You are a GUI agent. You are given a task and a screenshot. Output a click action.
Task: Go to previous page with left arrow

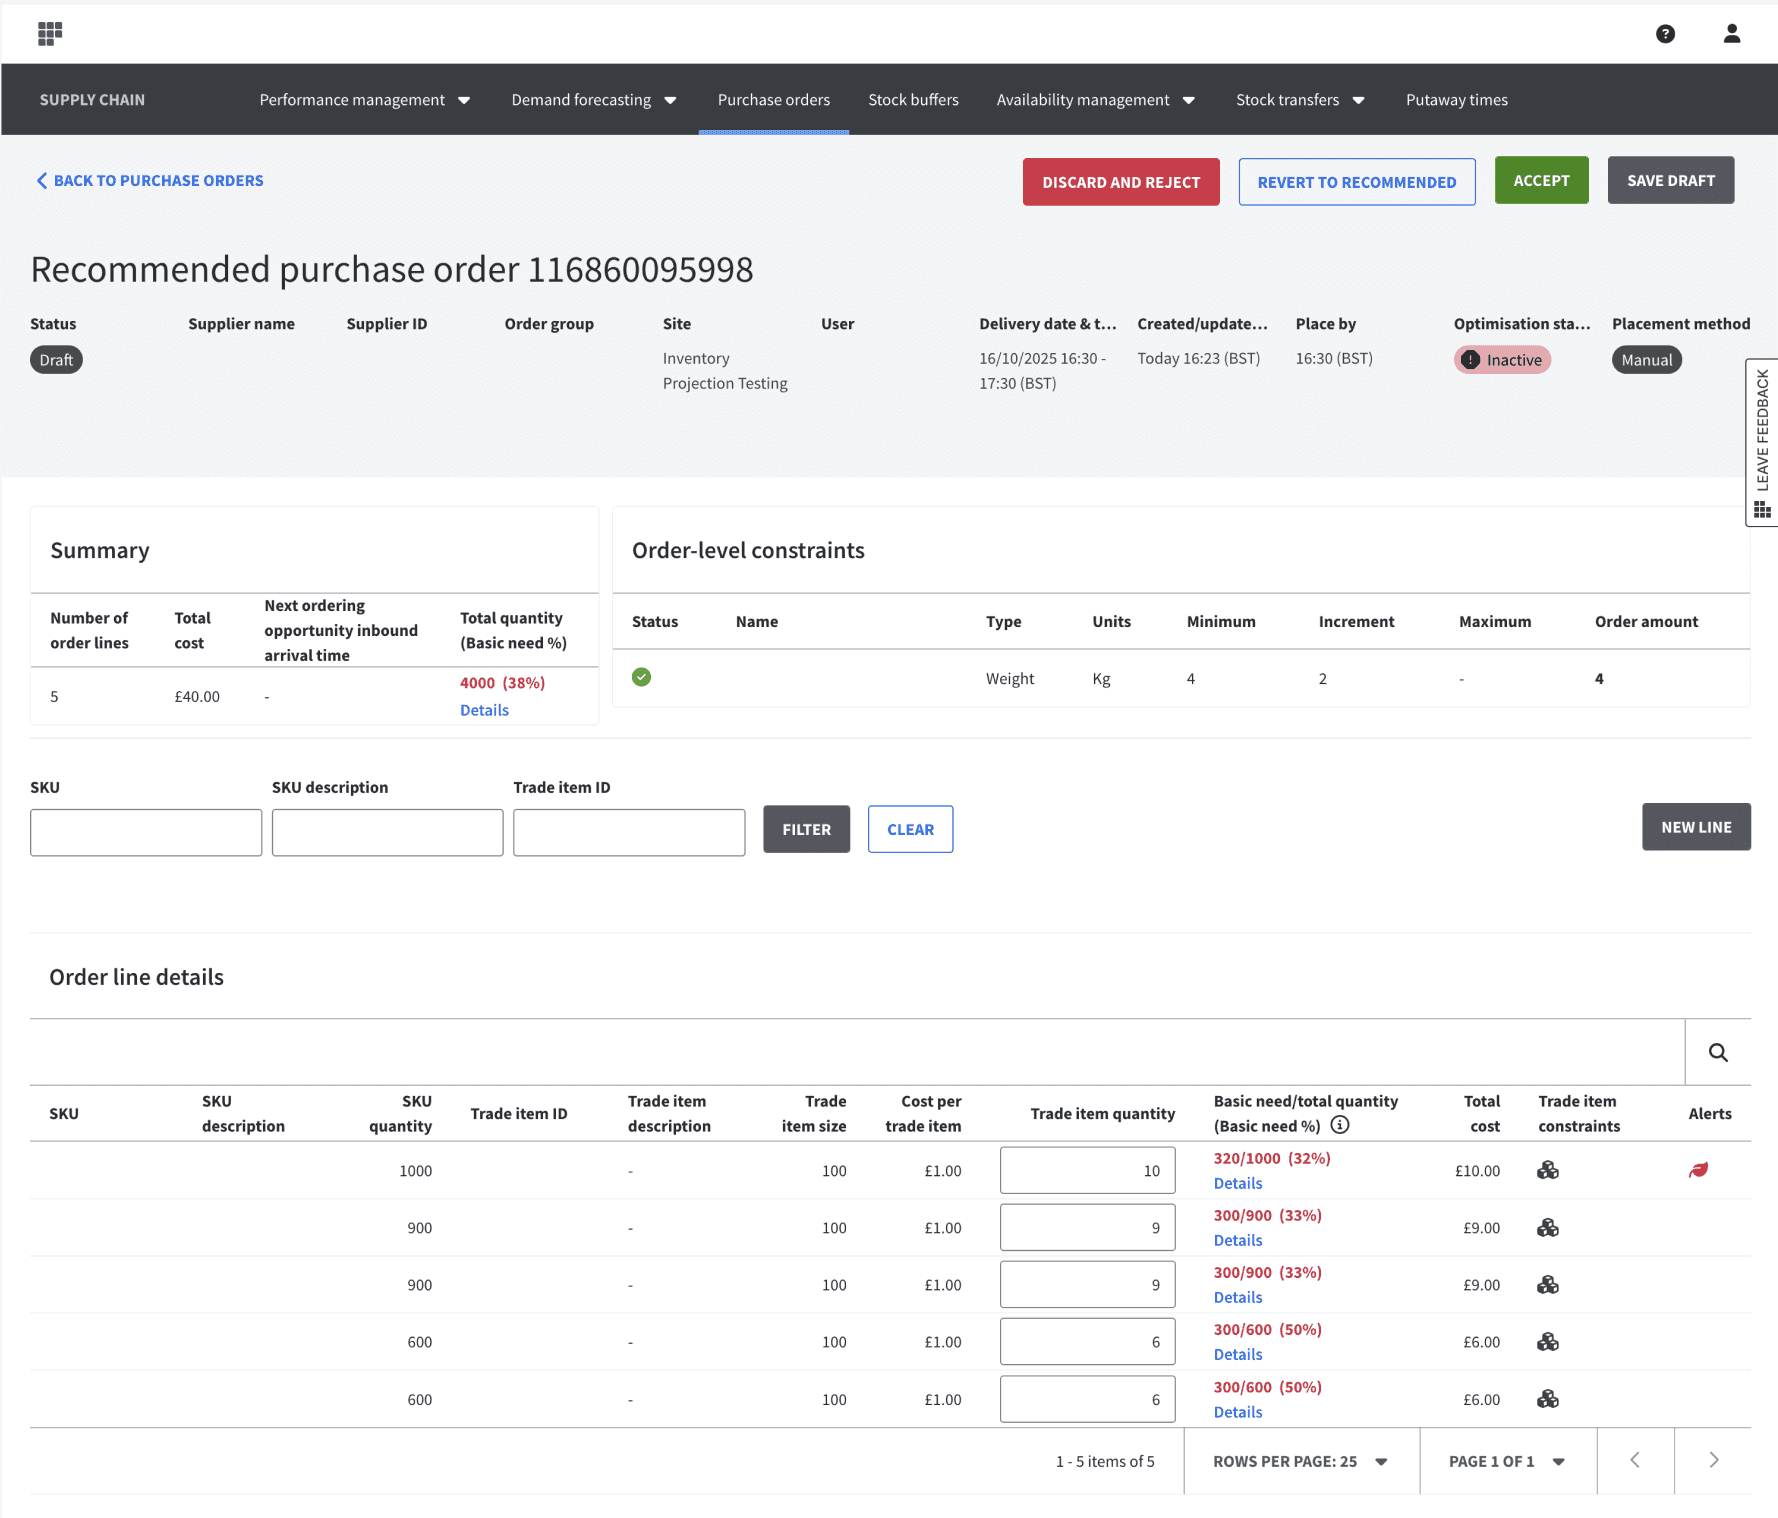pos(1635,1460)
